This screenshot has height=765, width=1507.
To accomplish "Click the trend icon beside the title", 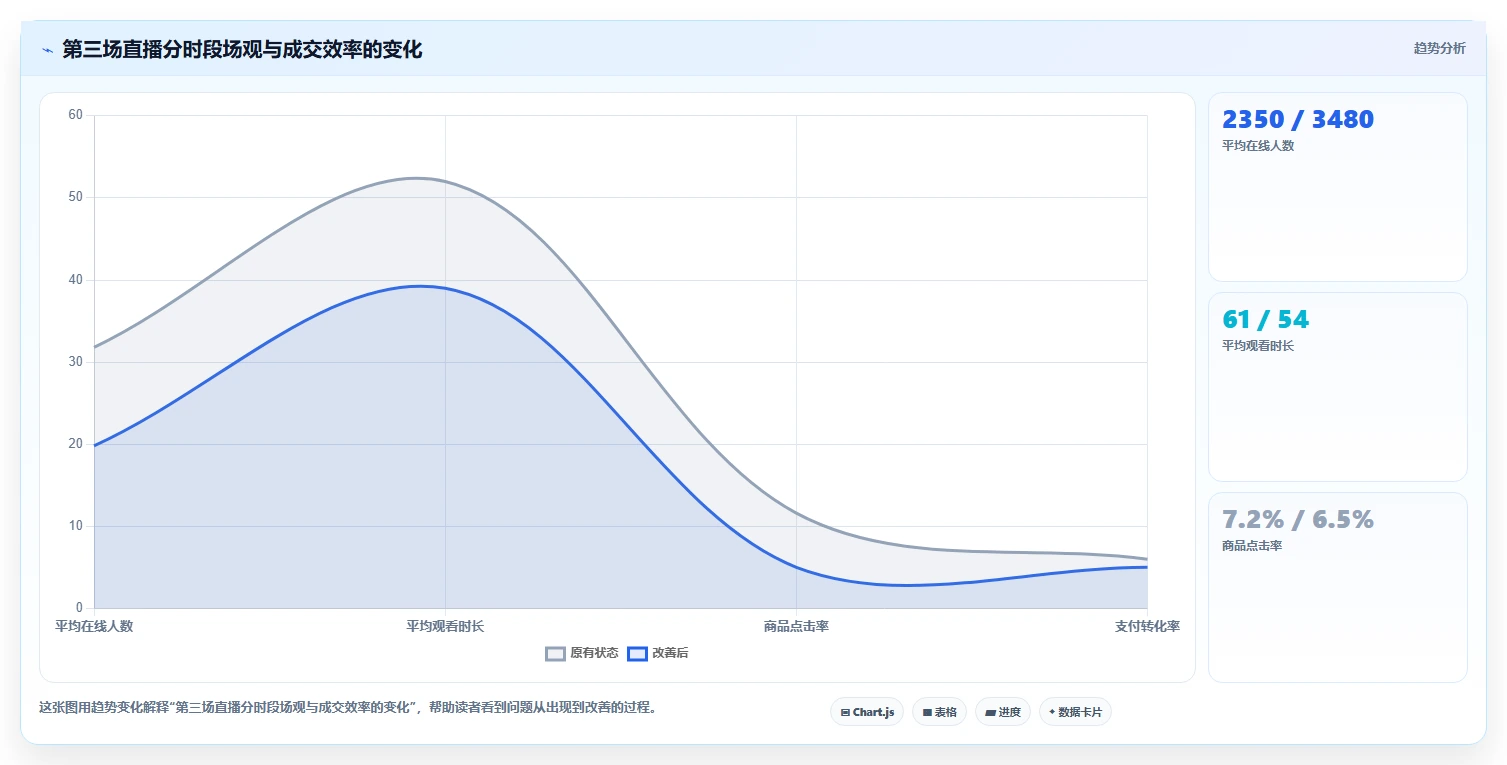I will coord(47,50).
